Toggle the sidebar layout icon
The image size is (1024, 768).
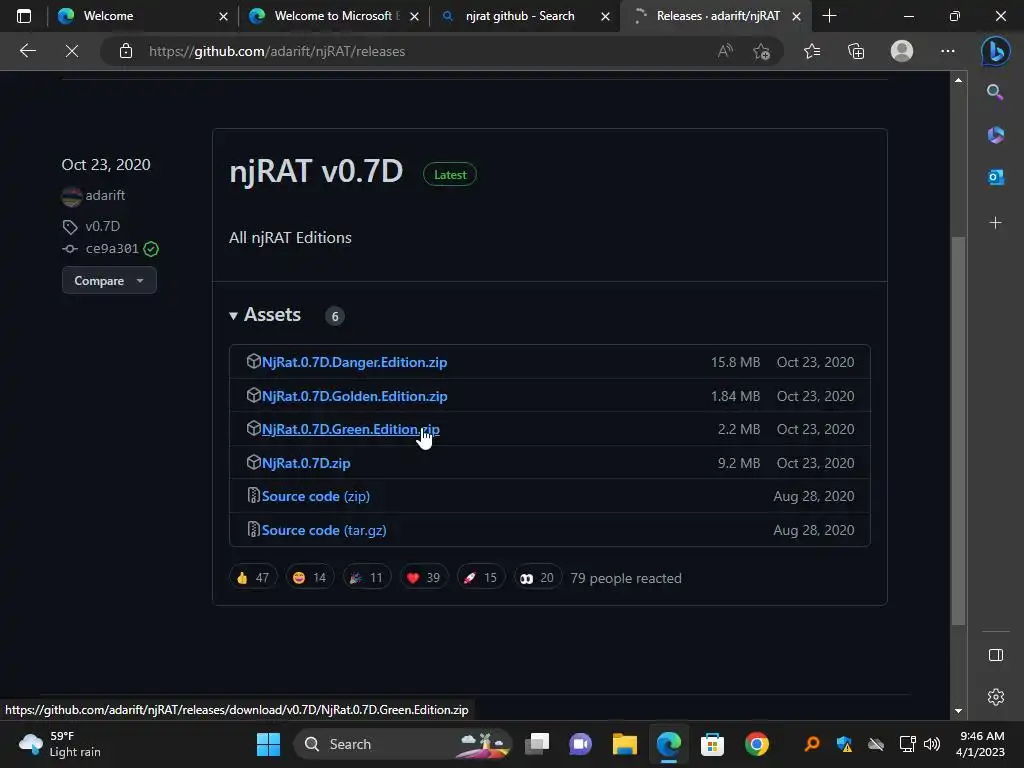tap(995, 655)
